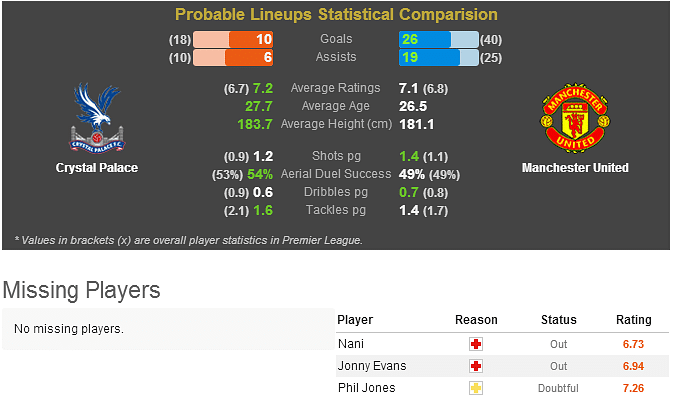The height and width of the screenshot is (403, 673).
Task: Click the Missing Players section heading
Action: pos(82,290)
